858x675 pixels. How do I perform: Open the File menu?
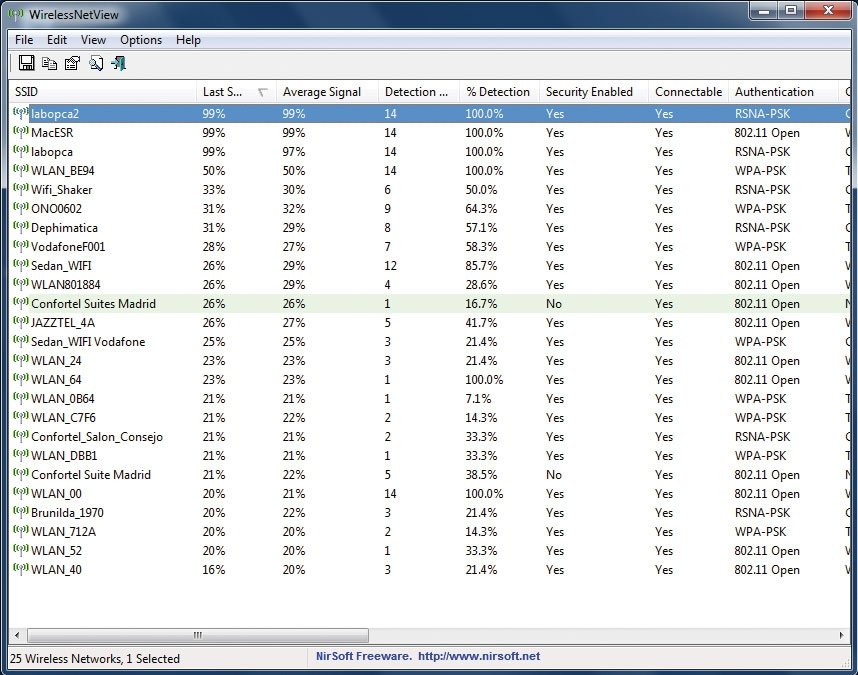click(x=24, y=40)
